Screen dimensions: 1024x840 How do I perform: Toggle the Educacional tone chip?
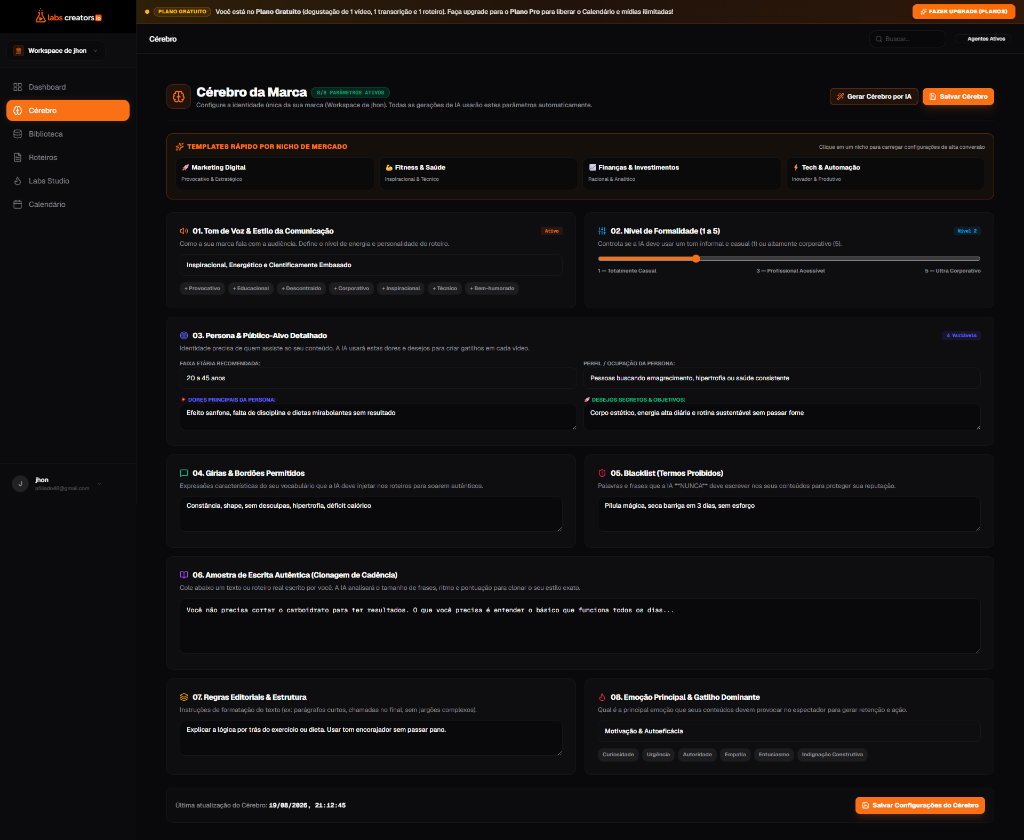pos(251,289)
